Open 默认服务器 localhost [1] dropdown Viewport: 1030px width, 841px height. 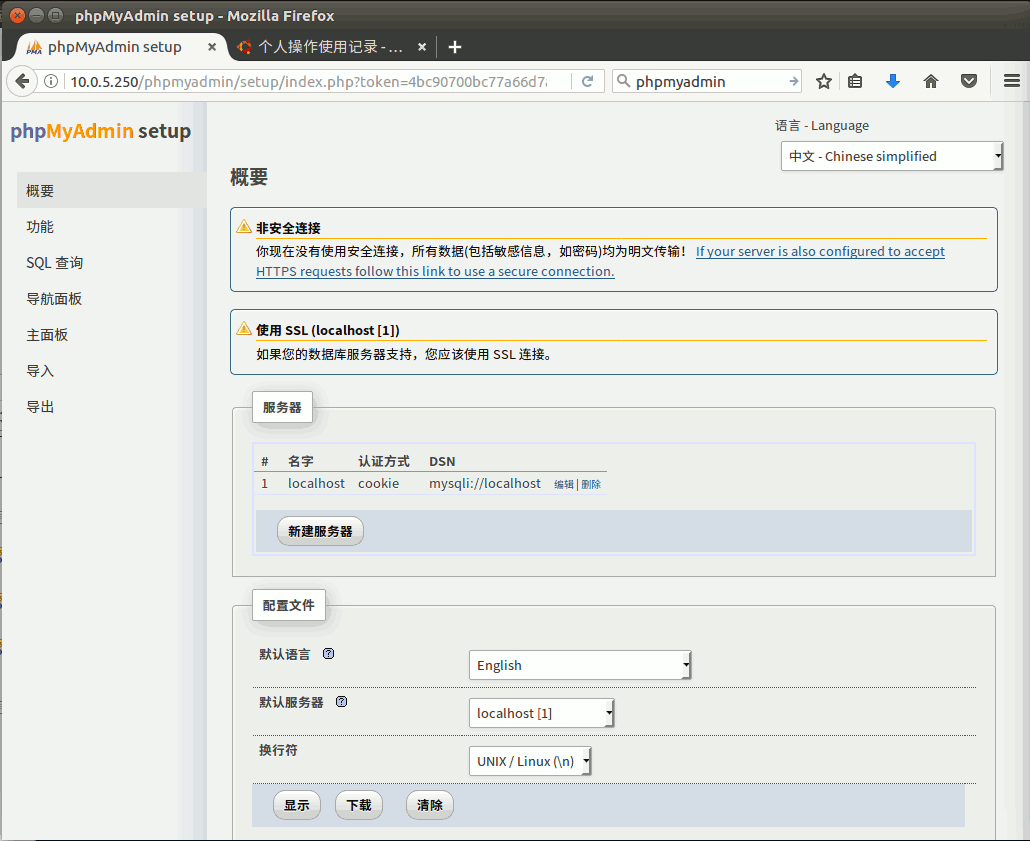coord(541,714)
